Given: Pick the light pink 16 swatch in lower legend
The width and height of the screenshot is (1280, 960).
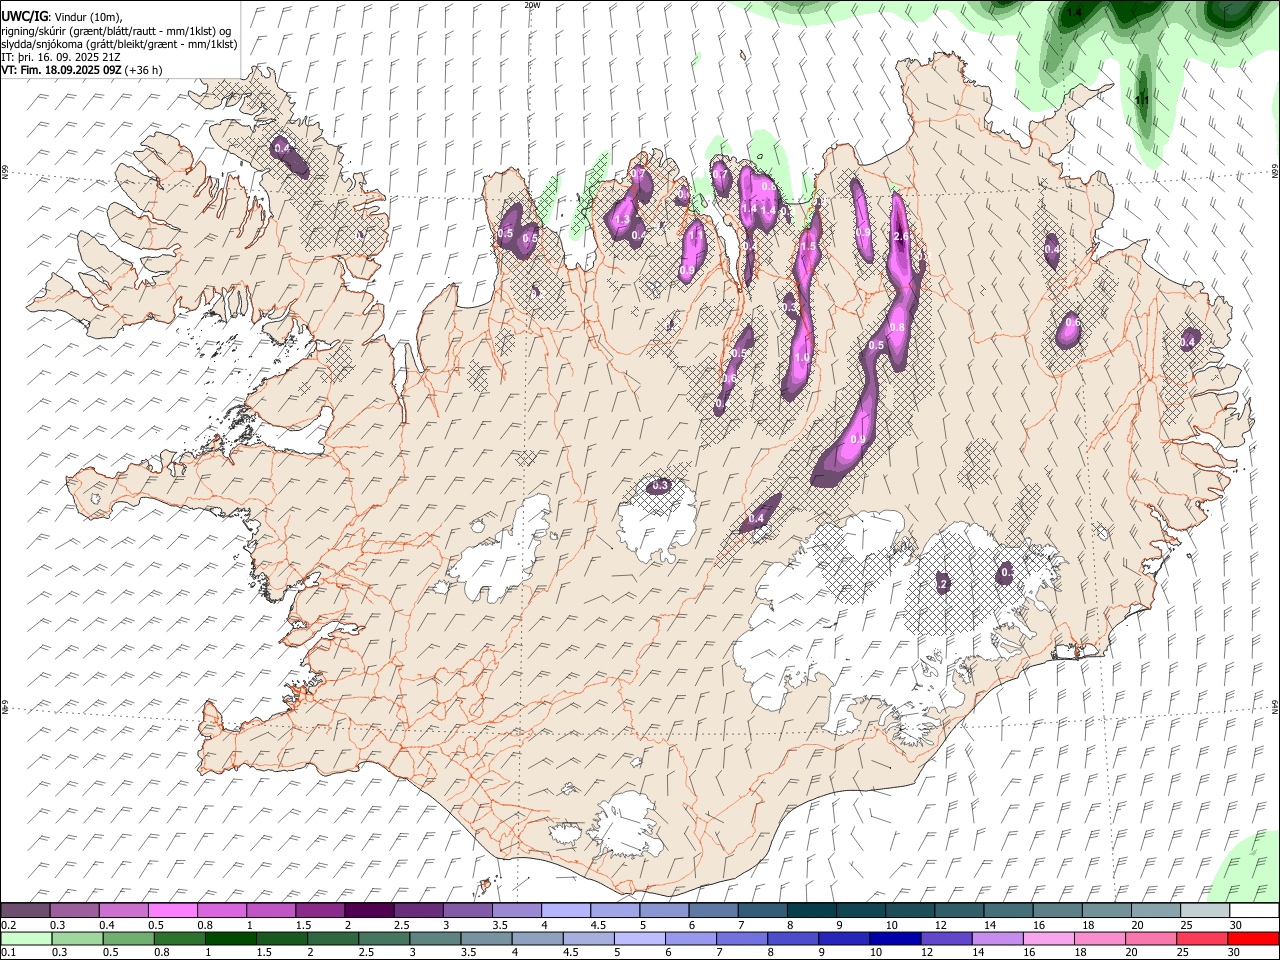Looking at the screenshot, I should (x=1048, y=938).
